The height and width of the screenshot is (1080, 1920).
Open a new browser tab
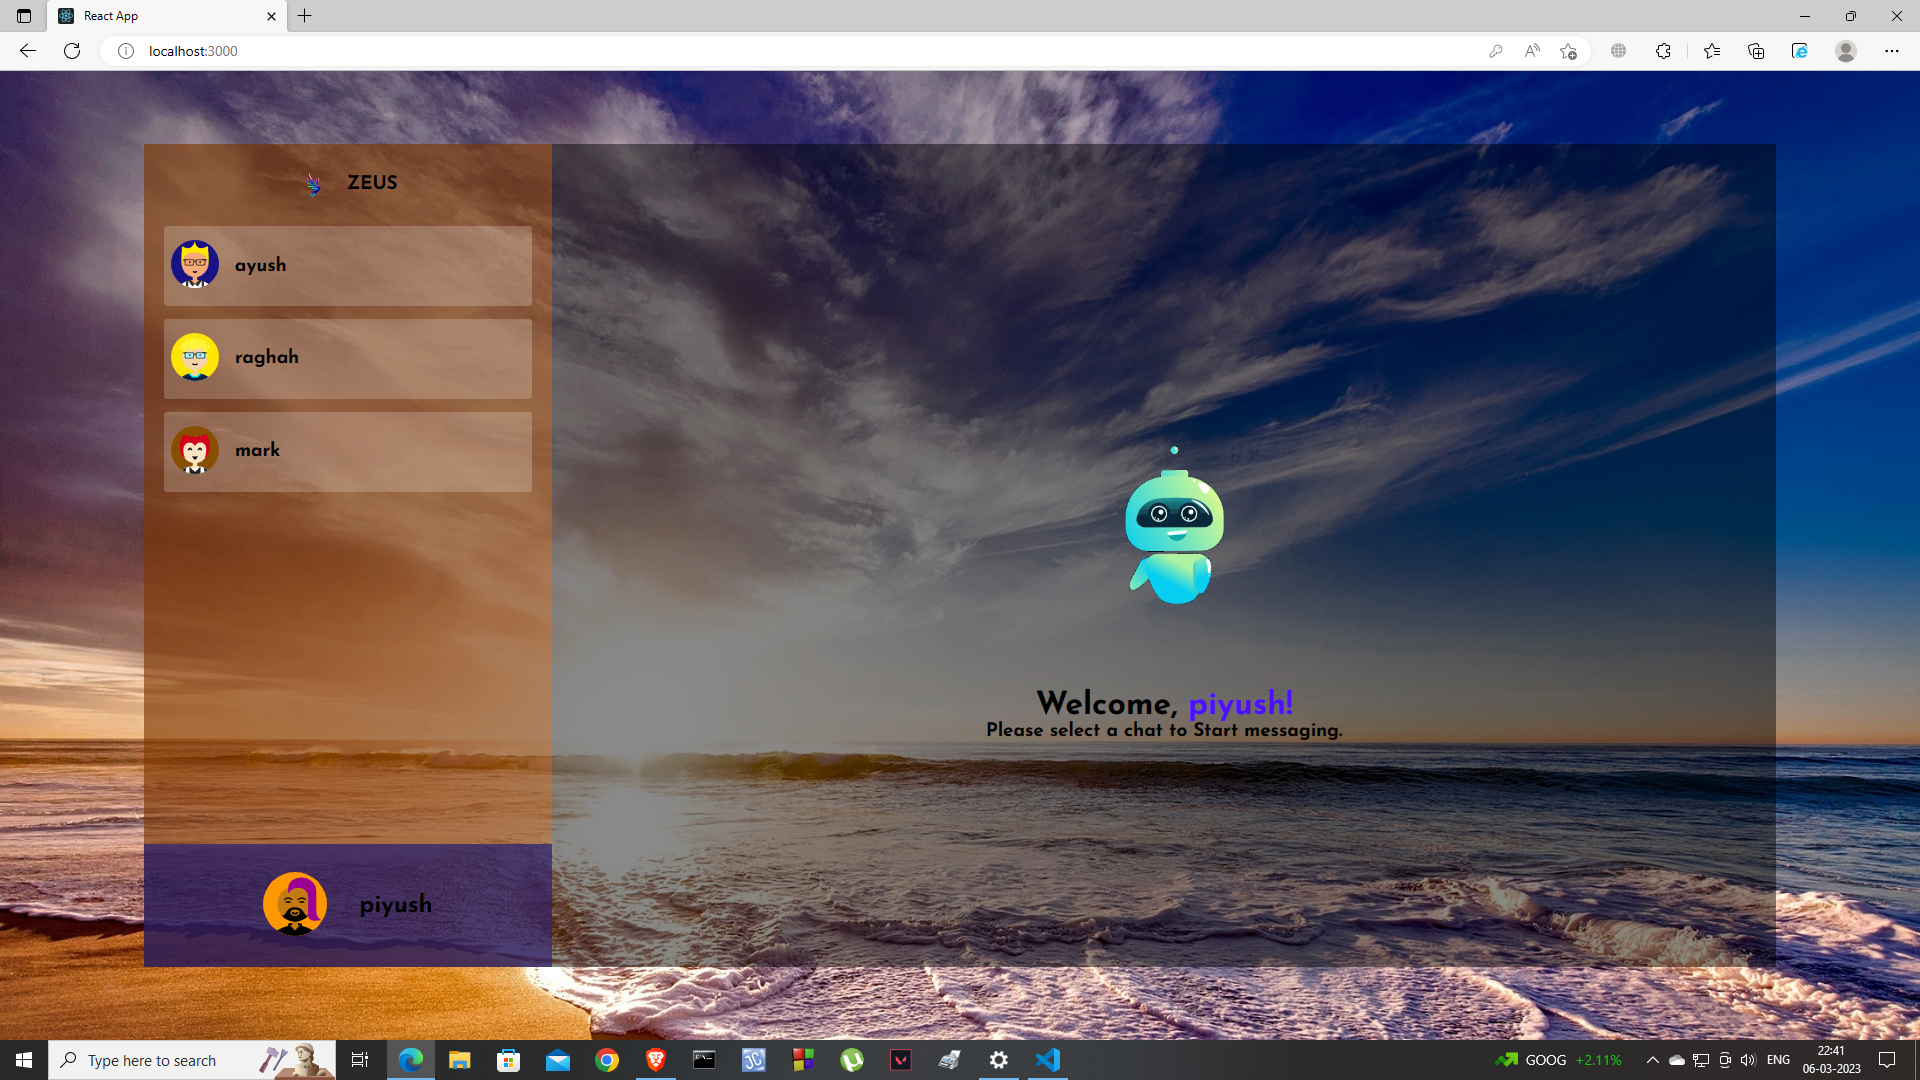point(305,16)
